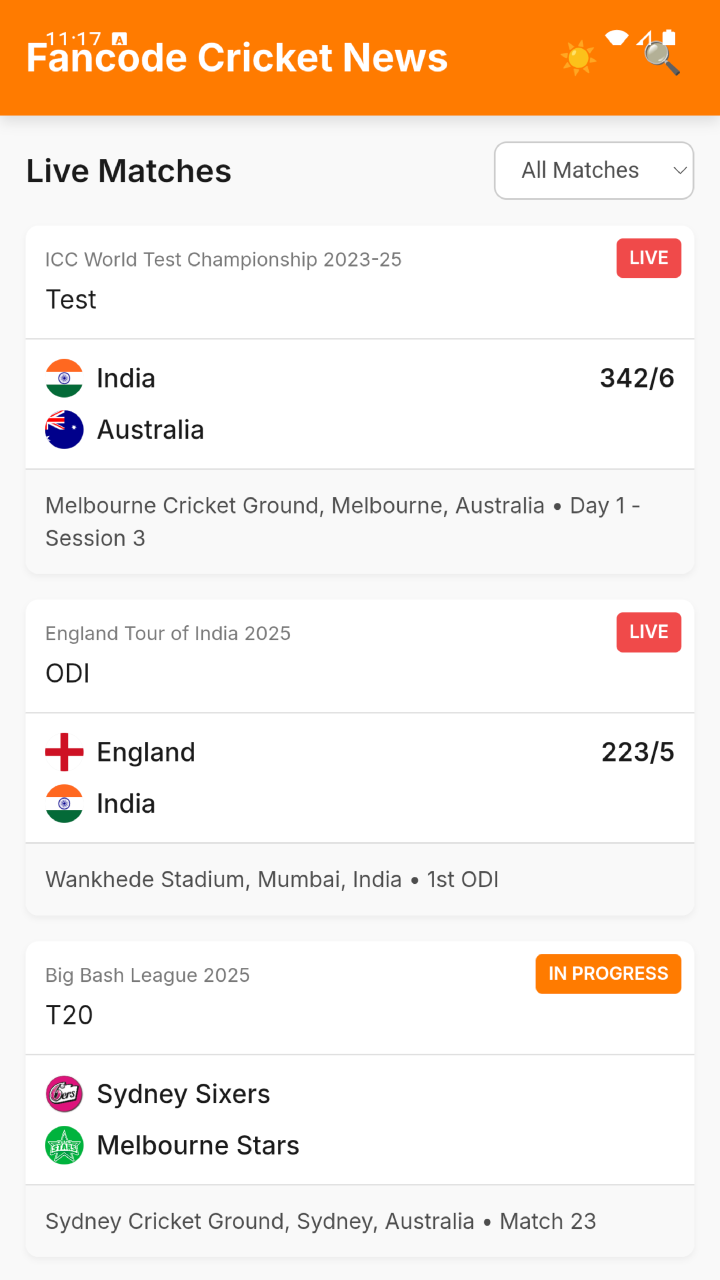This screenshot has height=1280, width=720.
Task: Tap LIVE badge on Test match
Action: [649, 258]
